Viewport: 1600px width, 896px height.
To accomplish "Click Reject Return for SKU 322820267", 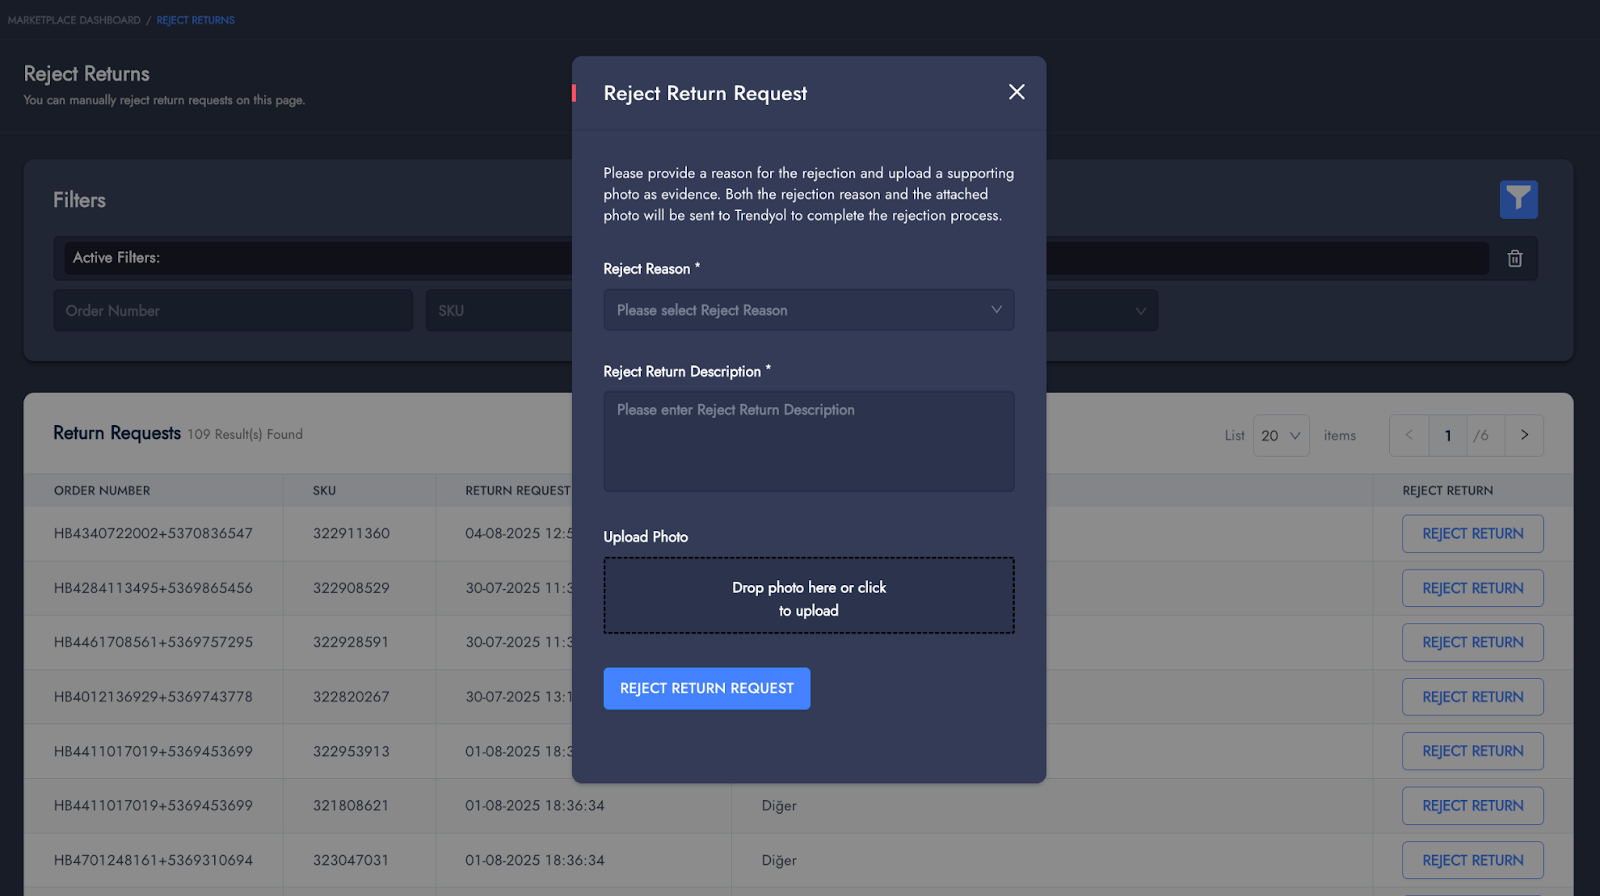I will coord(1472,697).
